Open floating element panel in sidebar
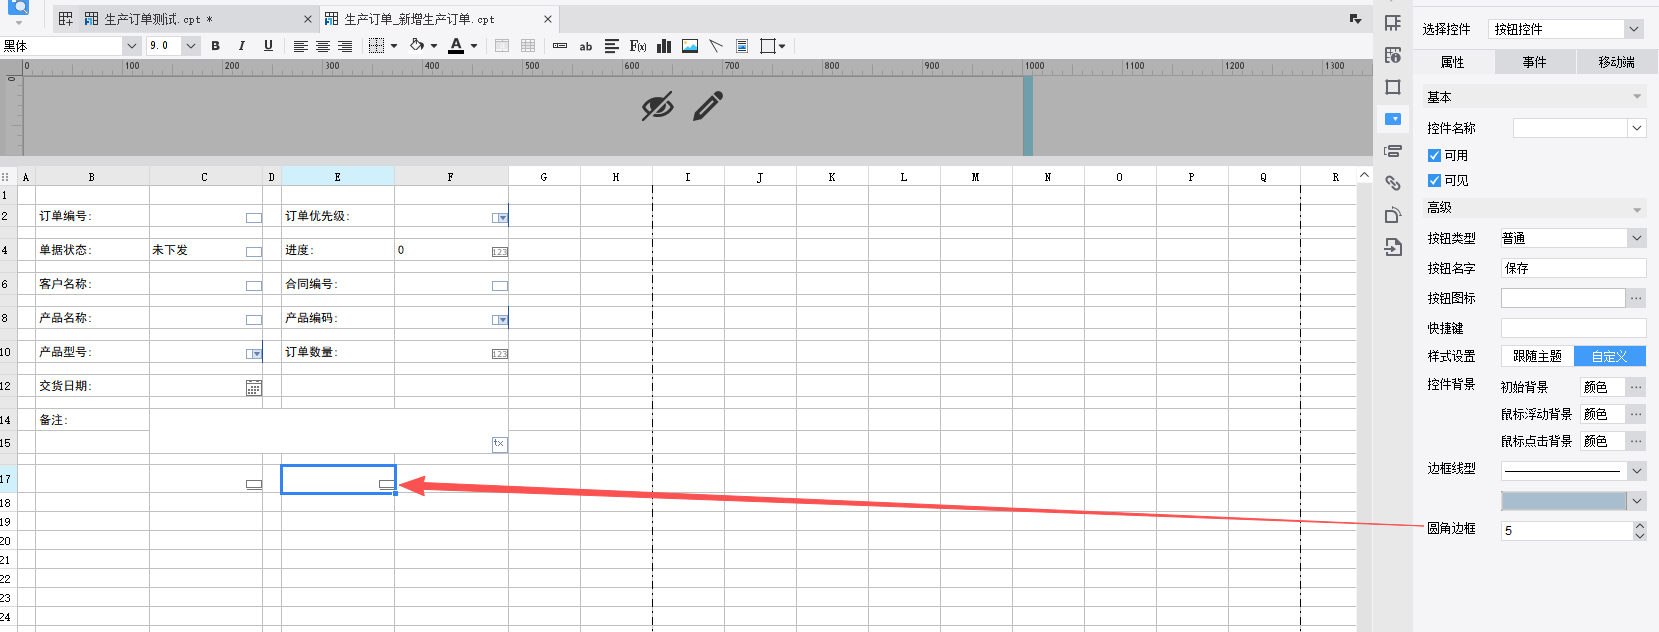The height and width of the screenshot is (632, 1659). click(1393, 87)
